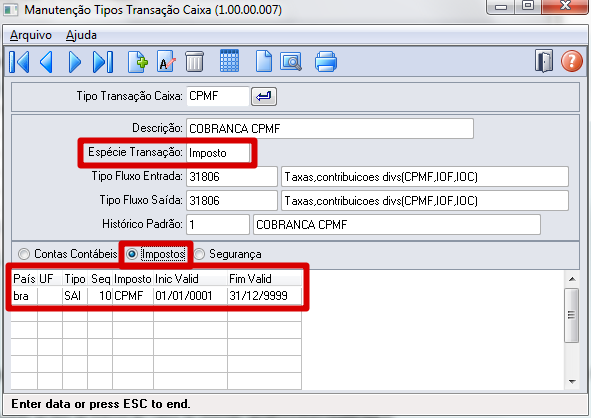Select the CPMF cell in the Imposto column

pyautogui.click(x=133, y=296)
